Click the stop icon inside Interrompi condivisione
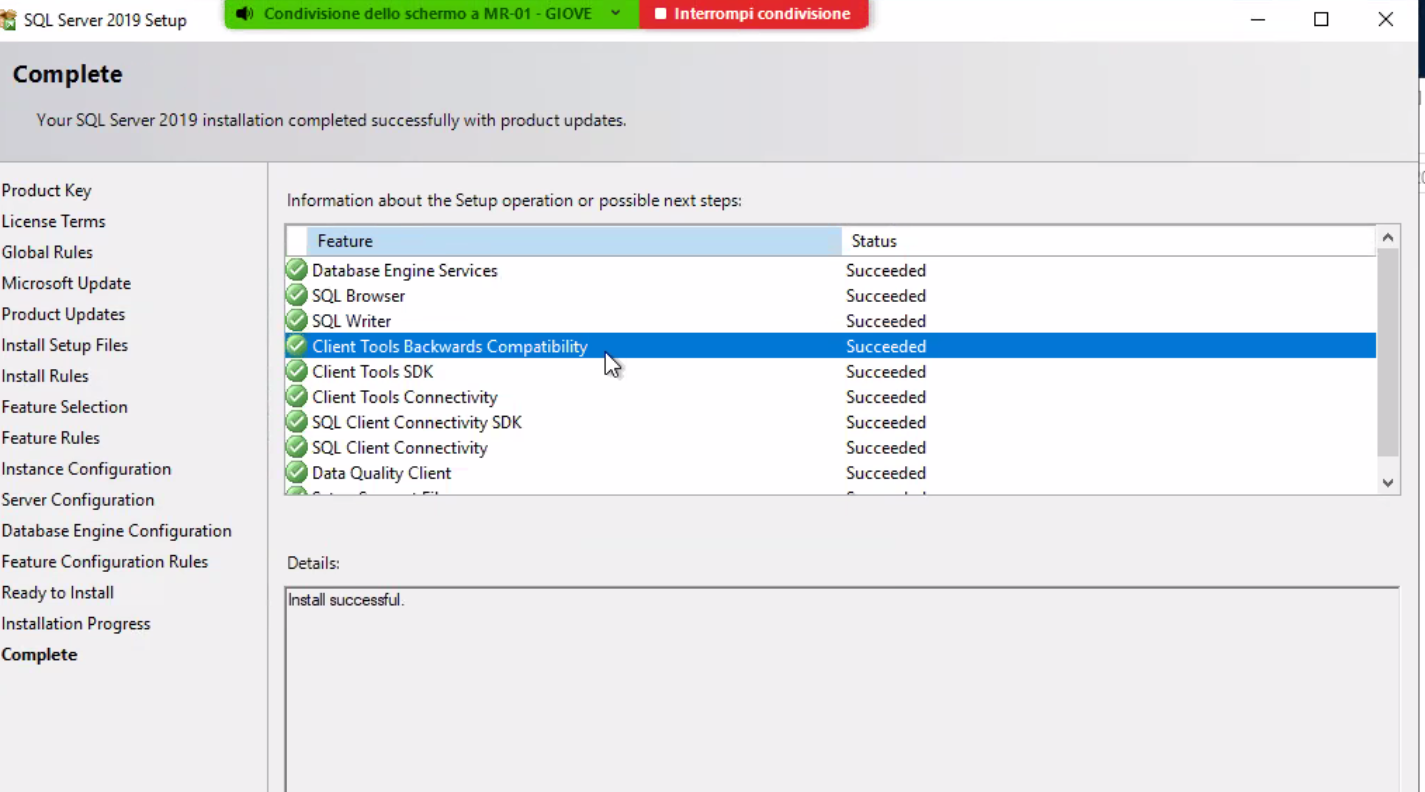This screenshot has height=792, width=1425. 661,14
